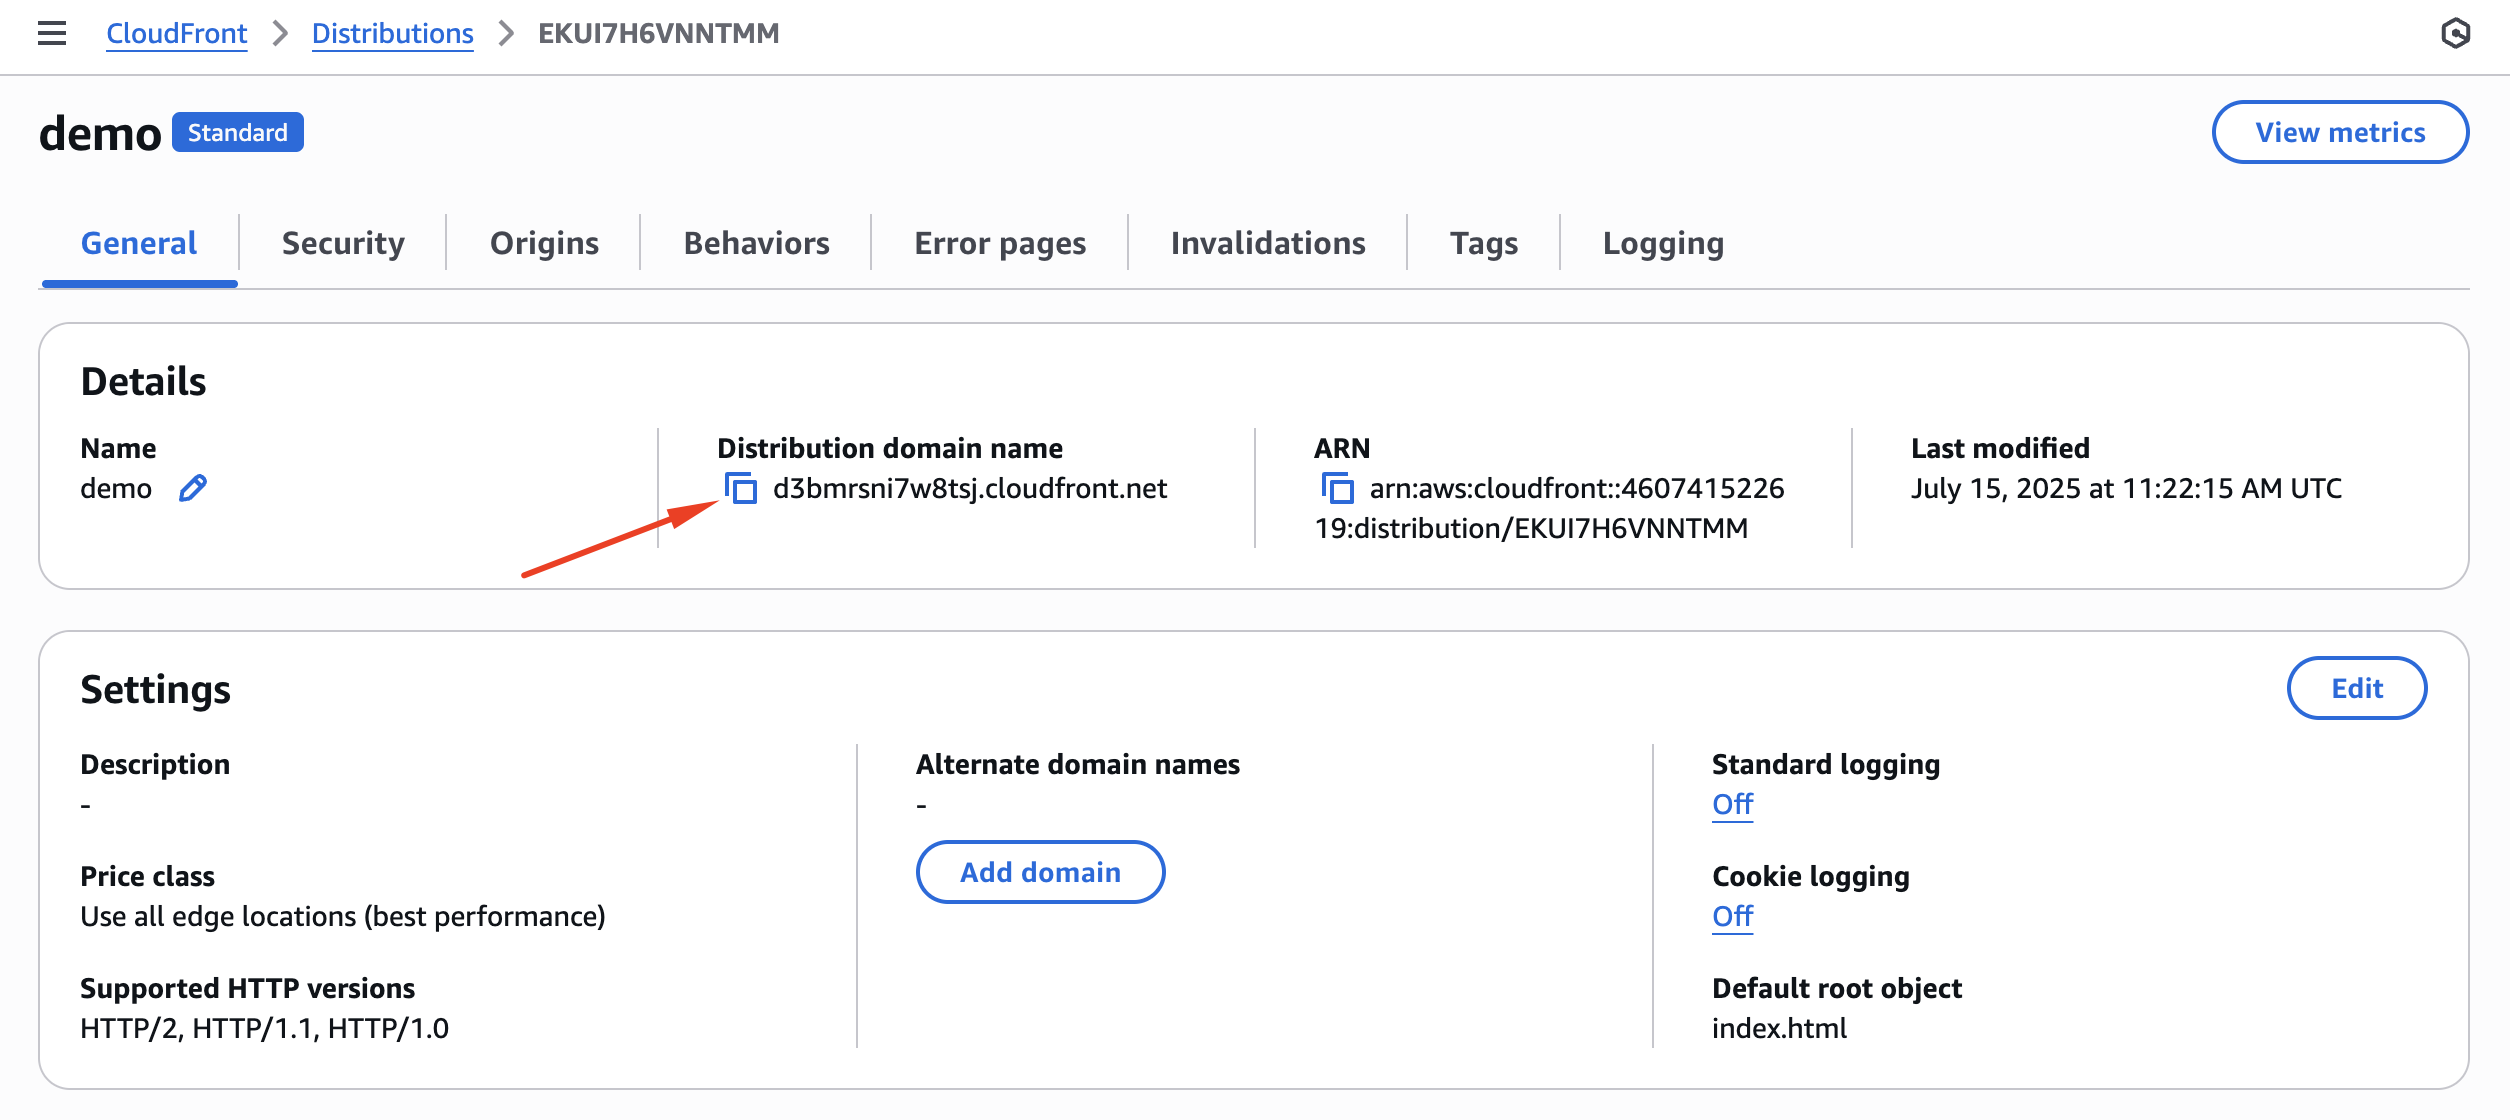Switch to Invalidations tab

(x=1268, y=243)
